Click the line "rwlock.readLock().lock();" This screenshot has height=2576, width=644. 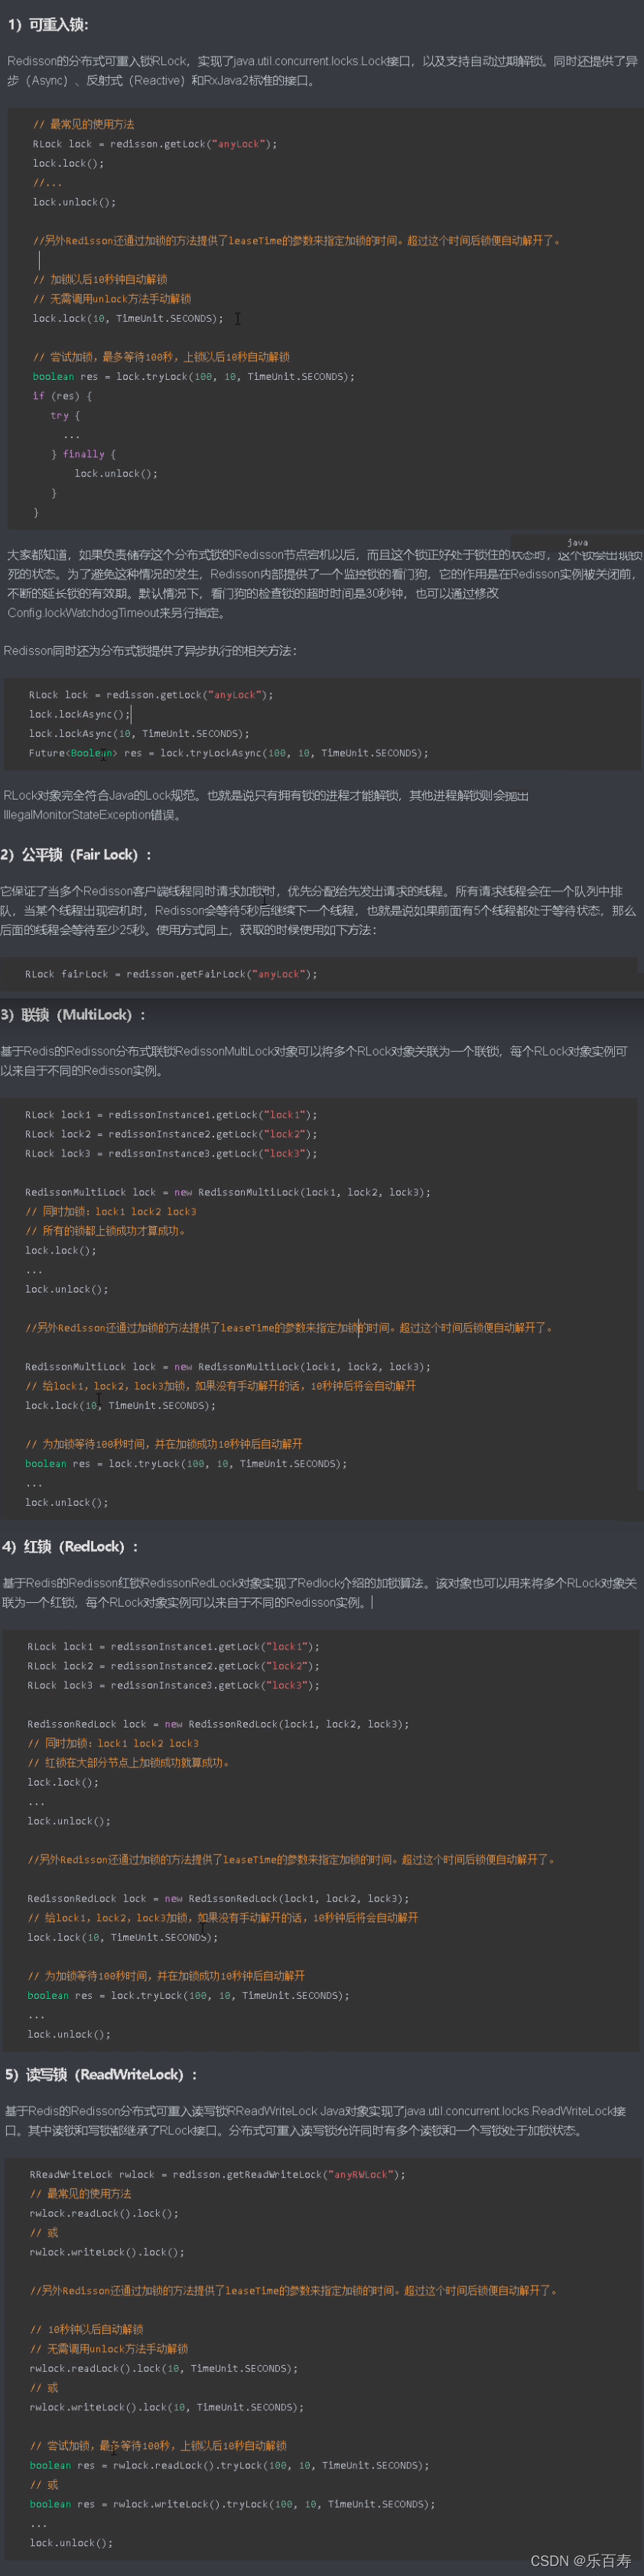click(104, 2213)
